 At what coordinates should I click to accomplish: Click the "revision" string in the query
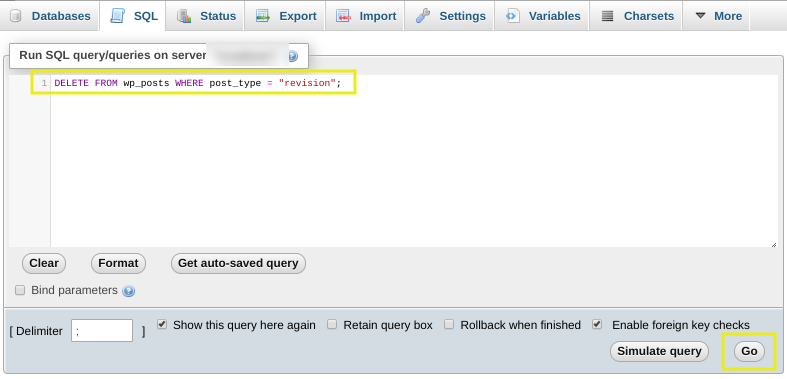307,83
